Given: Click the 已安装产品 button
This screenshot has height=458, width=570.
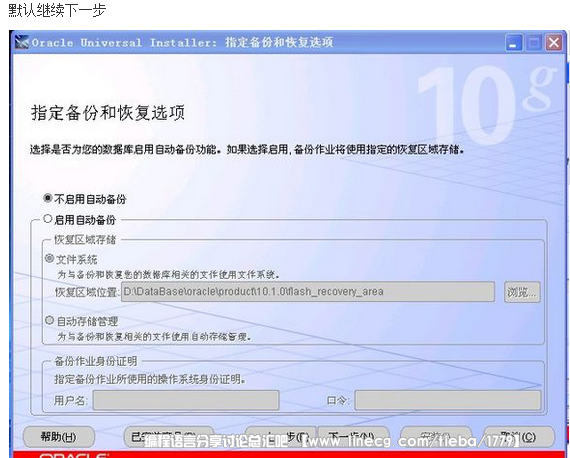Looking at the screenshot, I should 169,436.
